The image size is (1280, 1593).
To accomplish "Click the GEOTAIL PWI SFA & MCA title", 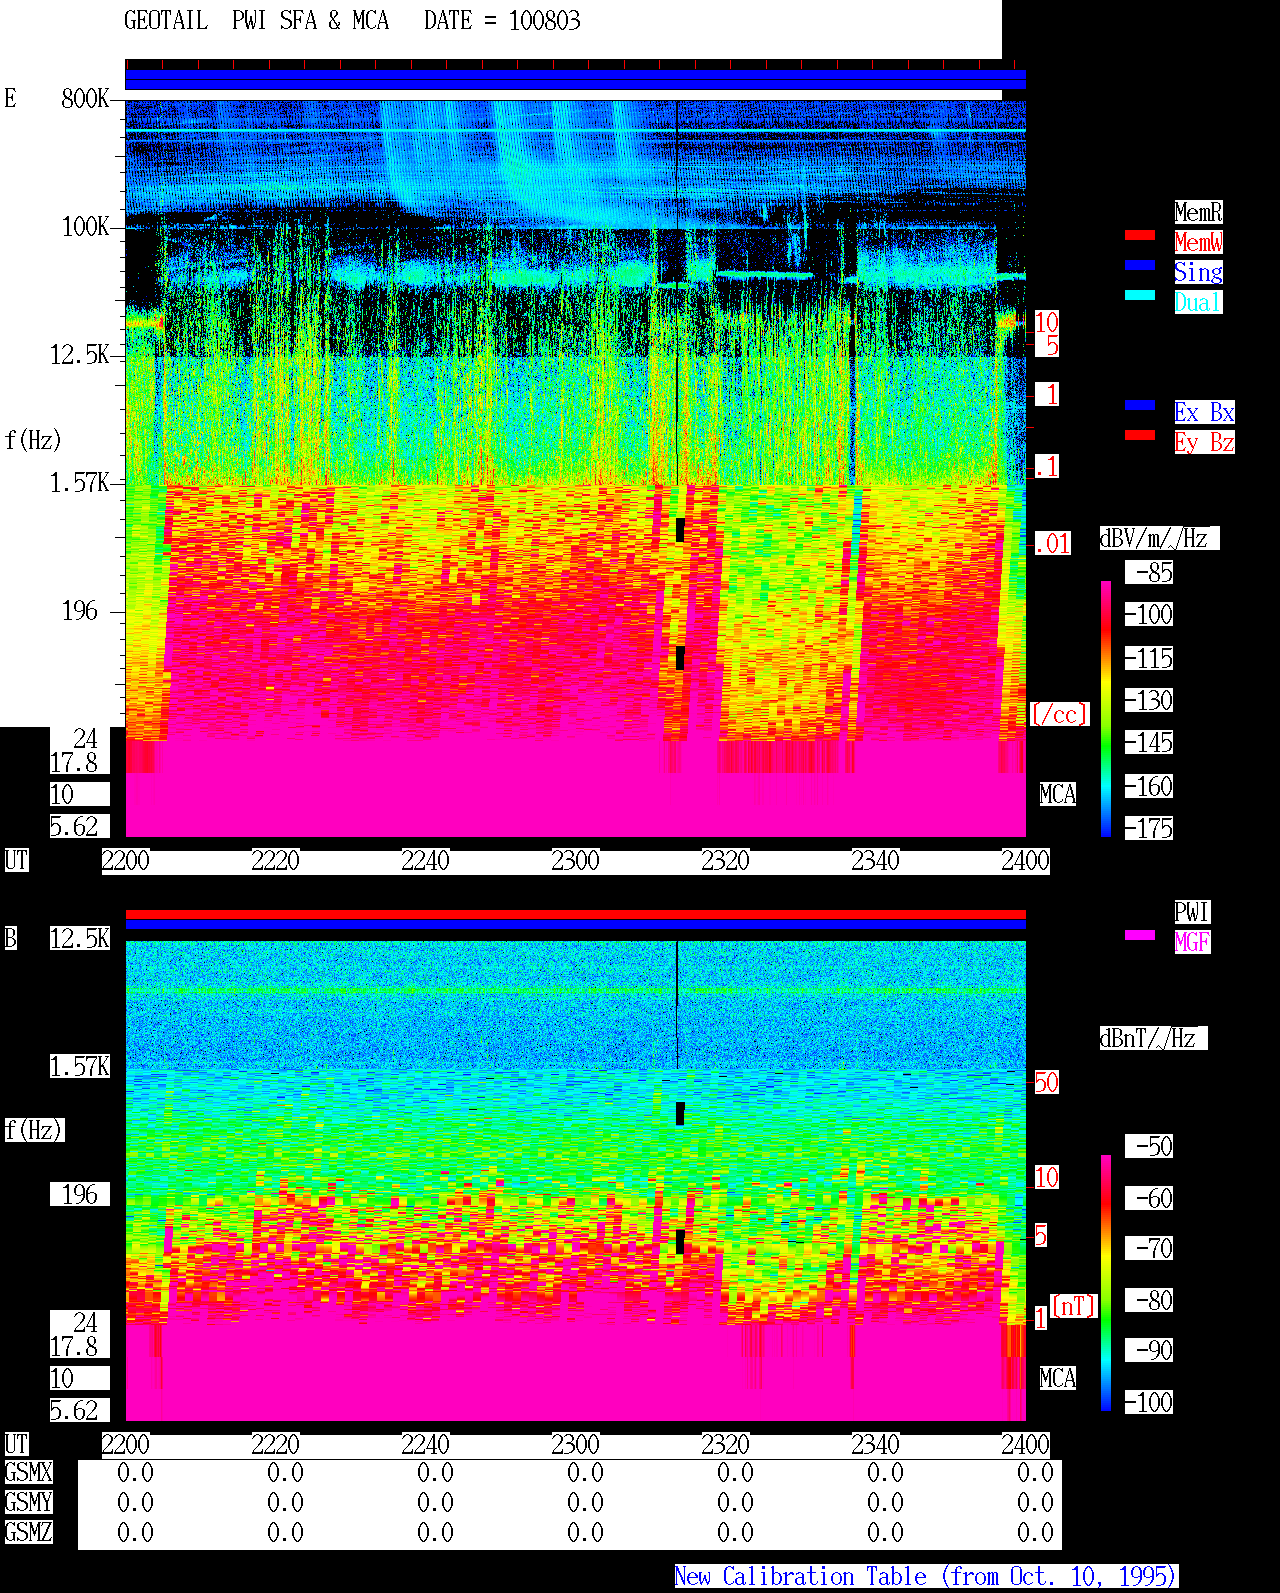I will point(352,21).
